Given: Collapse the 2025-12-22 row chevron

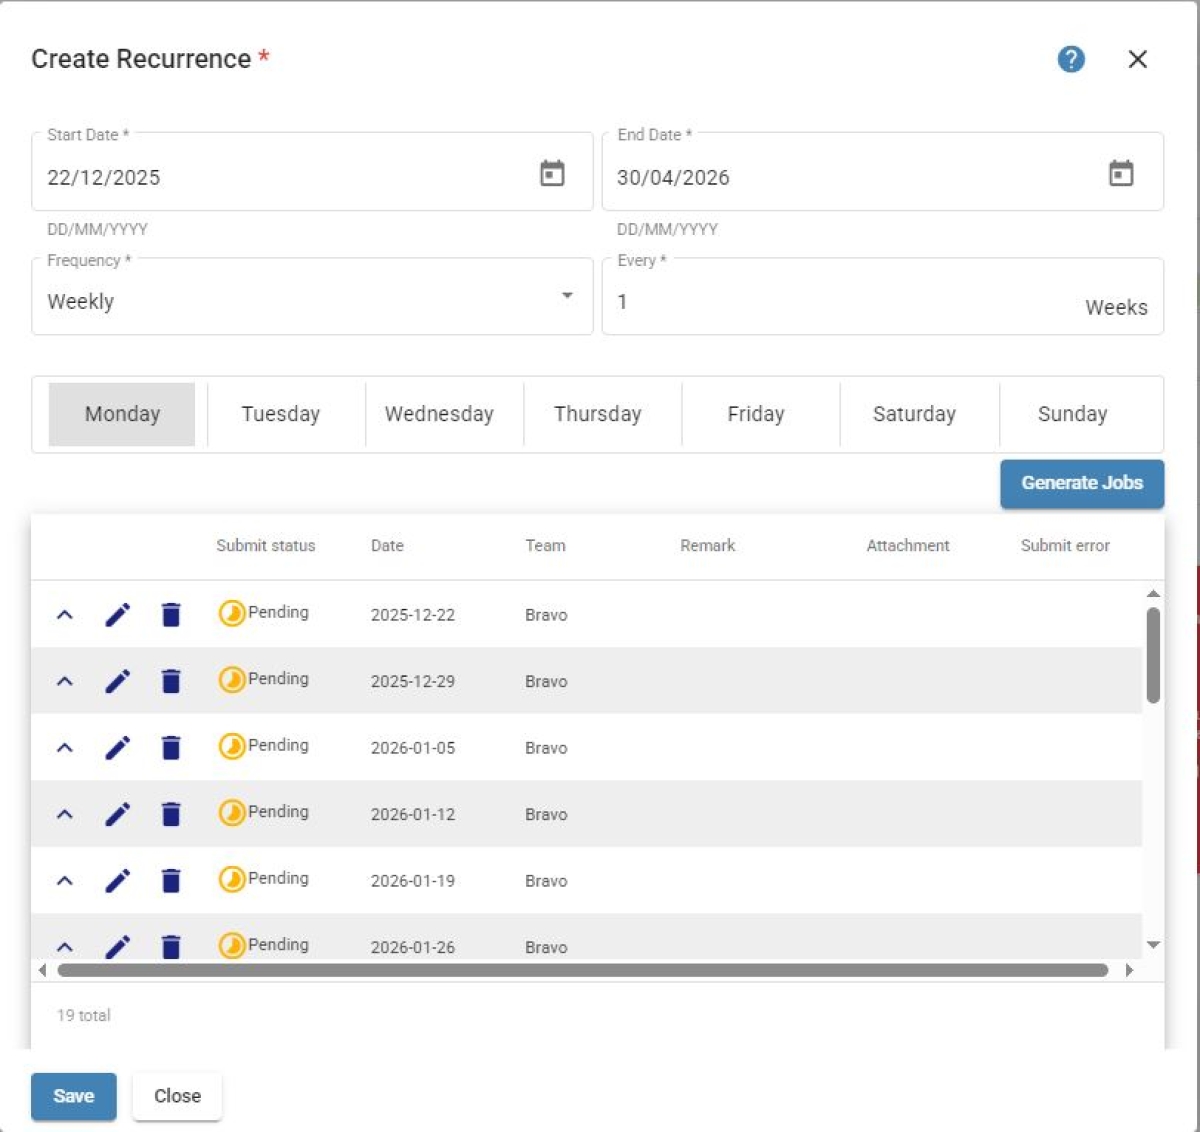Looking at the screenshot, I should (65, 615).
